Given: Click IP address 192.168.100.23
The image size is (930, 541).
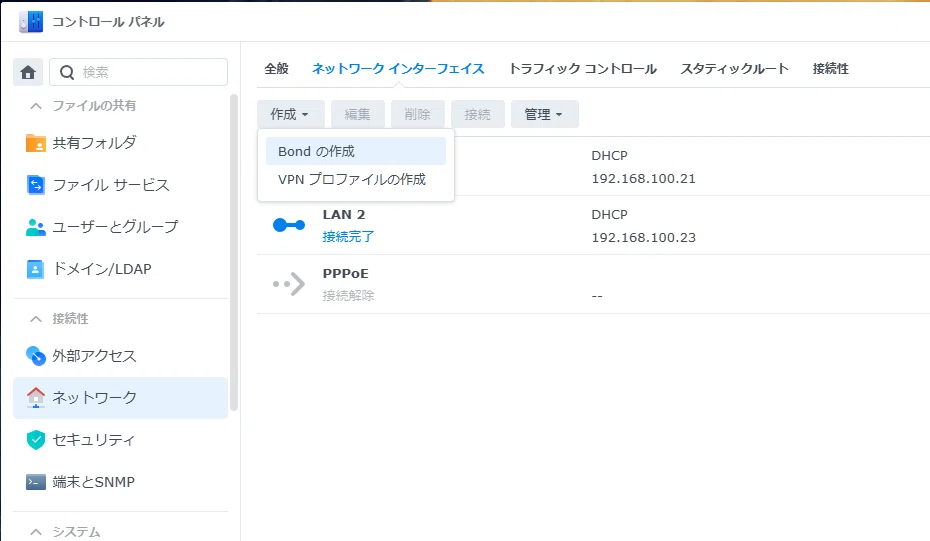Looking at the screenshot, I should pyautogui.click(x=644, y=237).
